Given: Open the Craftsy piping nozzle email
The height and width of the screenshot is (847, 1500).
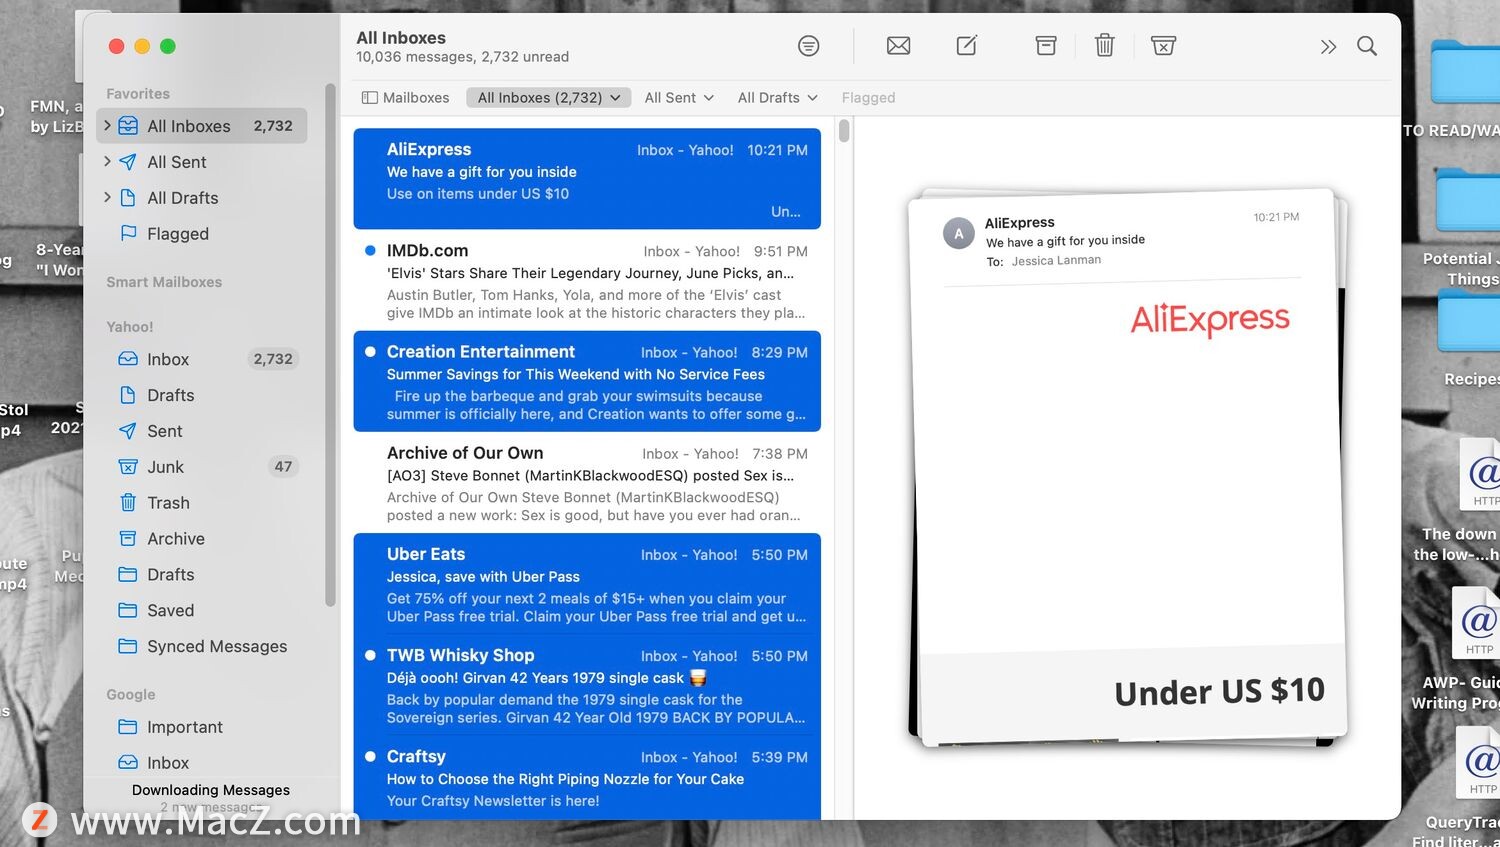Looking at the screenshot, I should [587, 778].
